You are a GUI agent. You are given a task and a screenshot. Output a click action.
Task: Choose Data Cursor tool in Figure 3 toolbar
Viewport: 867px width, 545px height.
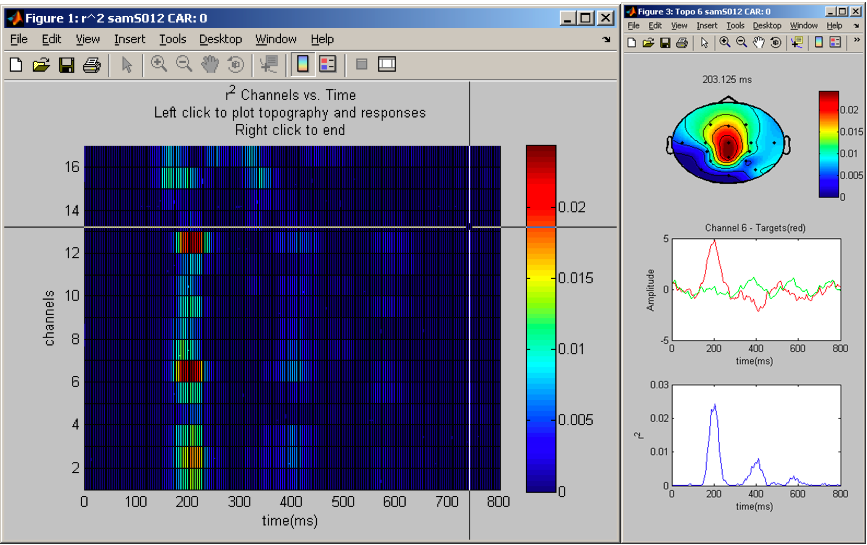pos(797,43)
